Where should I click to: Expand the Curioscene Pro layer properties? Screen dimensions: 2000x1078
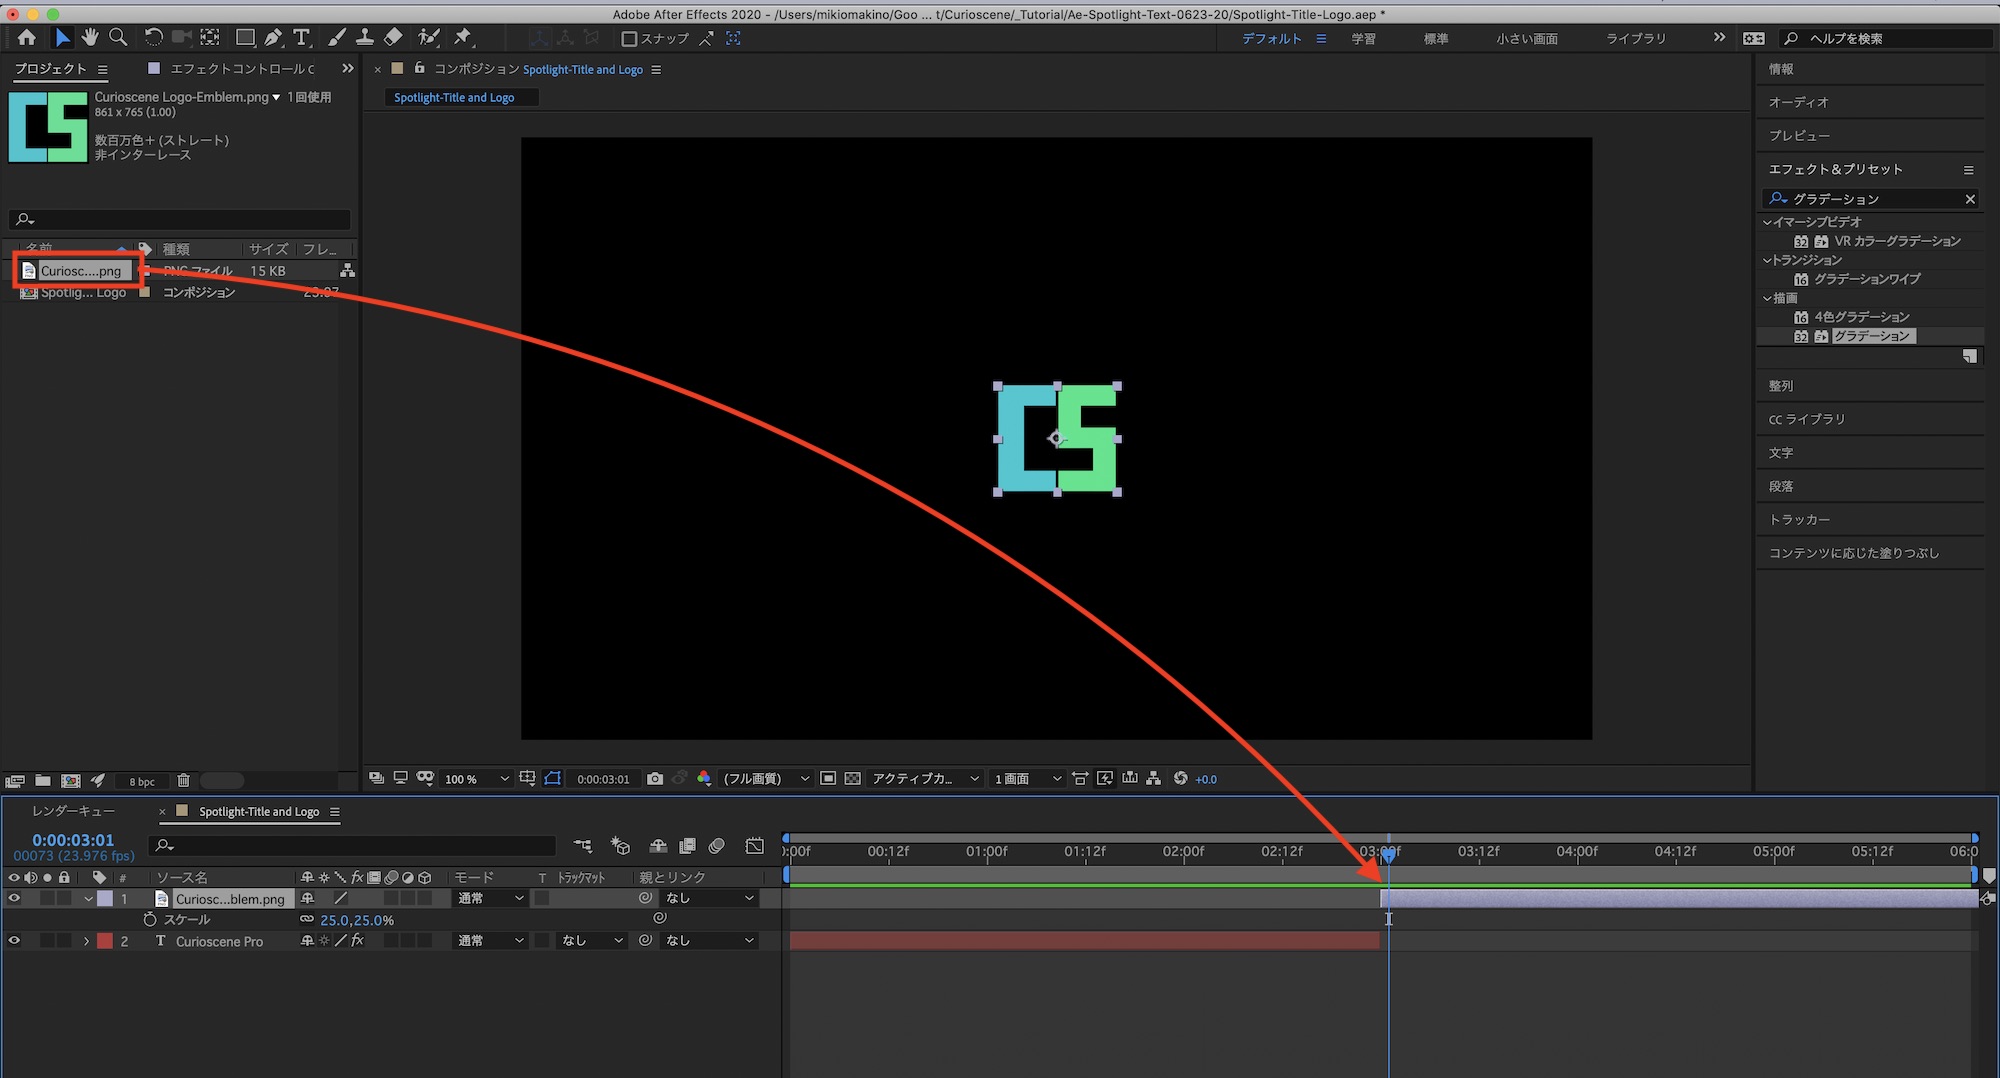pos(87,941)
